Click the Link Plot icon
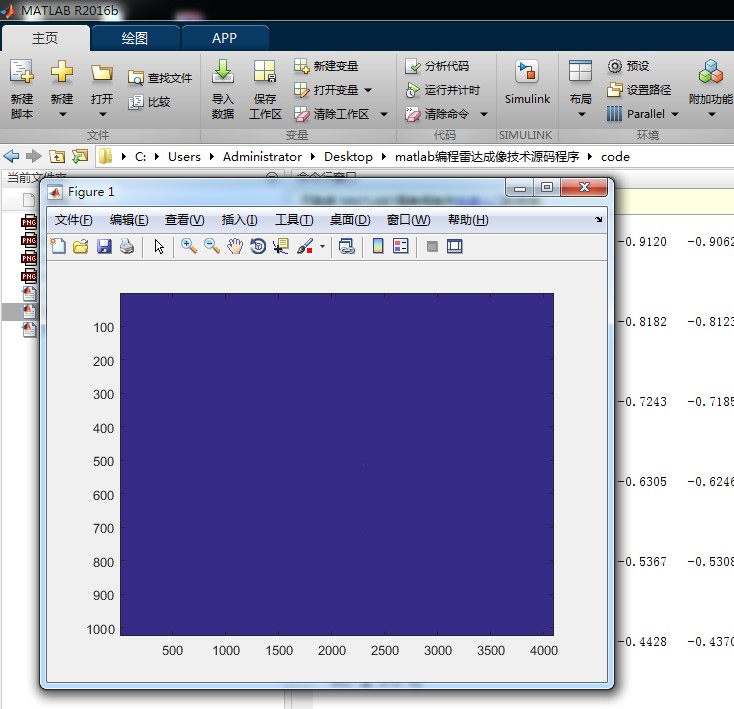734x709 pixels. coord(346,246)
